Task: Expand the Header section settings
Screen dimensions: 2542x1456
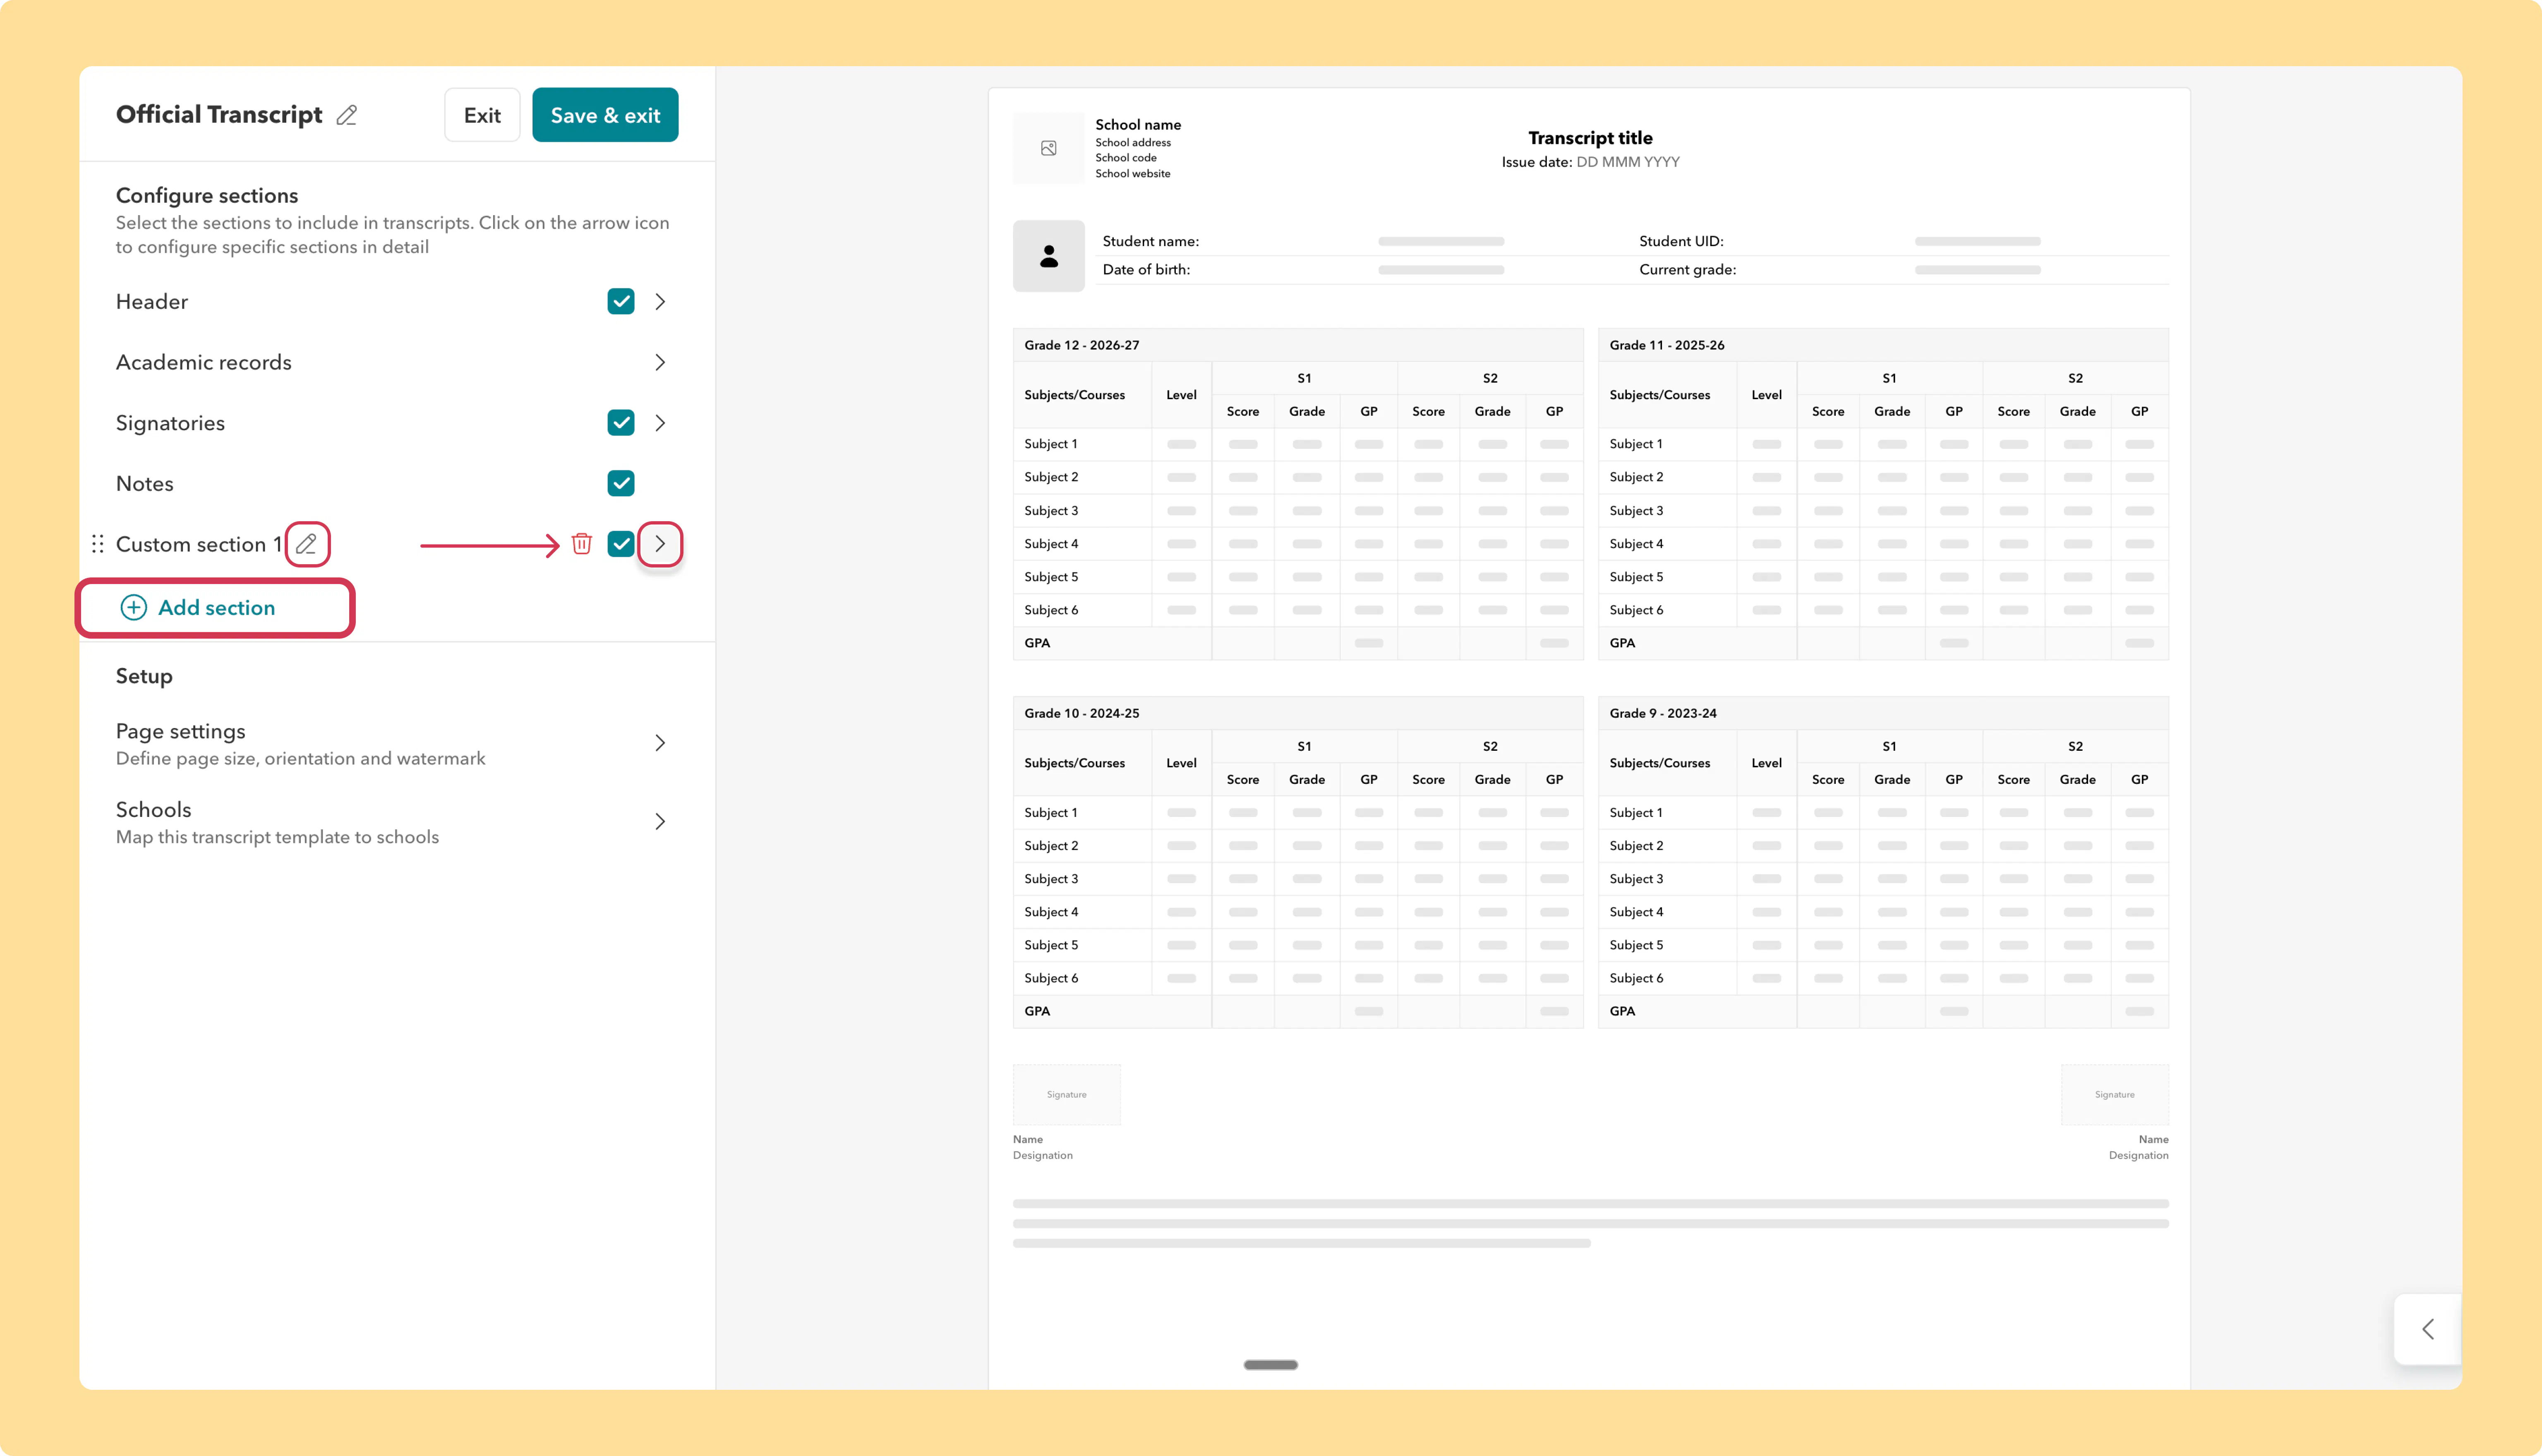Action: click(x=660, y=301)
